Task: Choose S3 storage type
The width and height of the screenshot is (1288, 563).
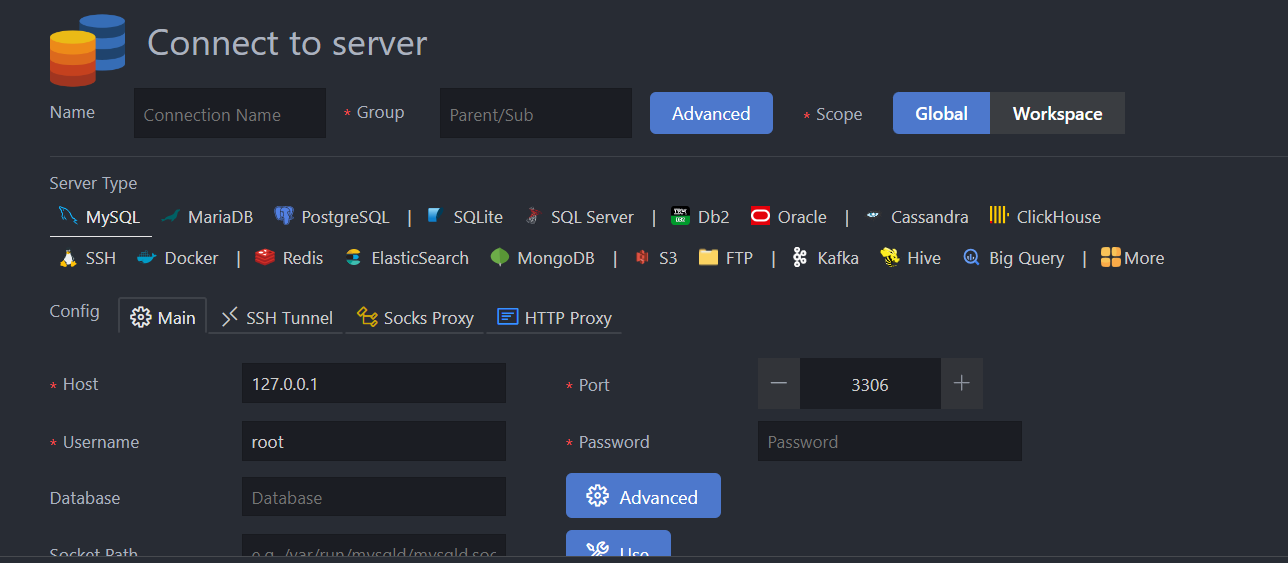Action: pyautogui.click(x=656, y=258)
